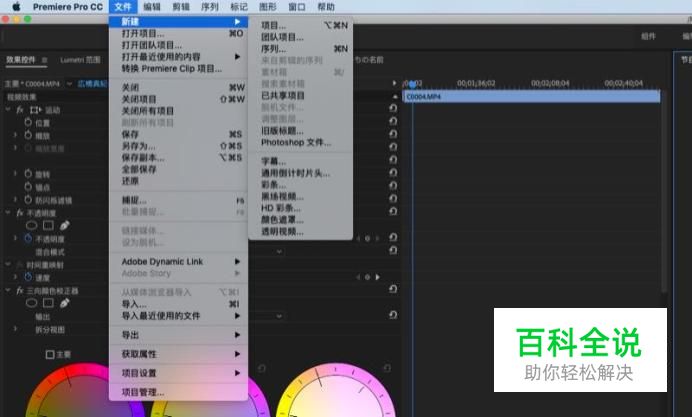Create rectangle mask under 不透明度 effect

tap(48, 225)
